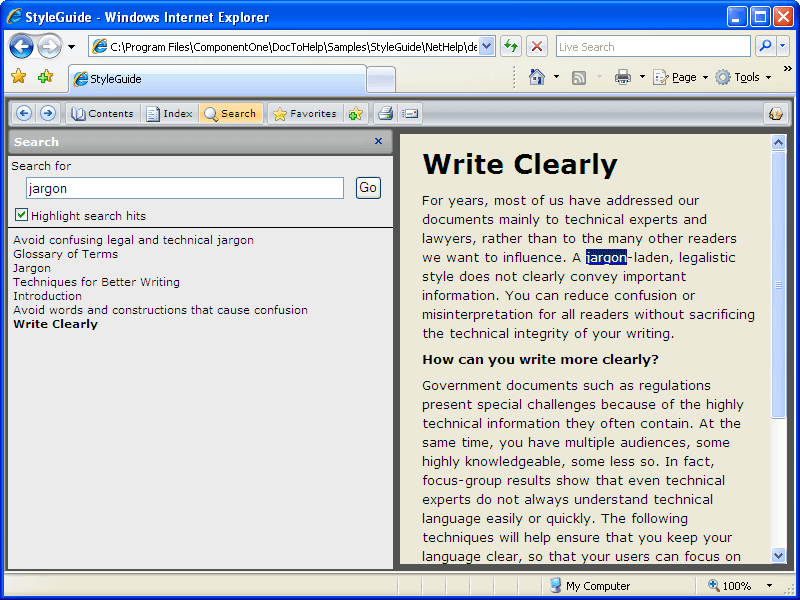This screenshot has height=600, width=800.
Task: Click the browser Back arrow button
Action: coord(21,46)
